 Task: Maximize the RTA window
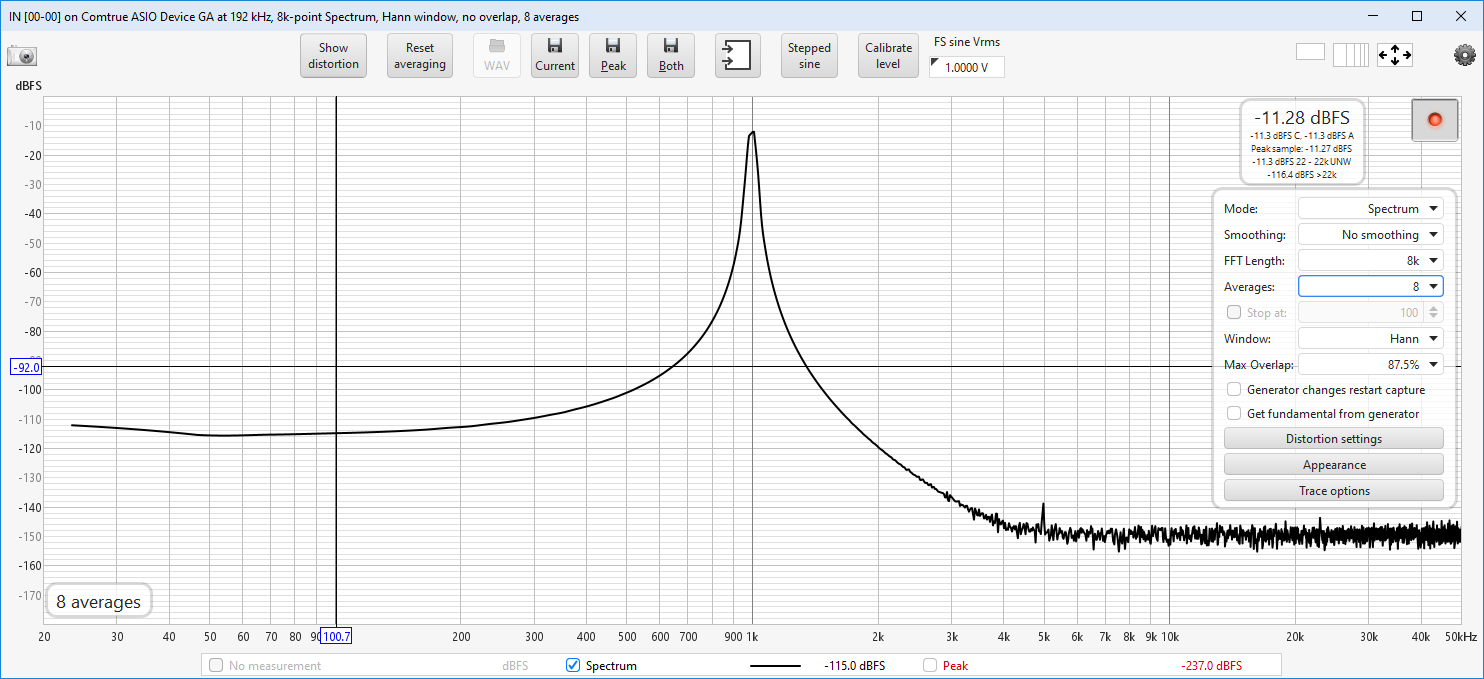pyautogui.click(x=1416, y=16)
